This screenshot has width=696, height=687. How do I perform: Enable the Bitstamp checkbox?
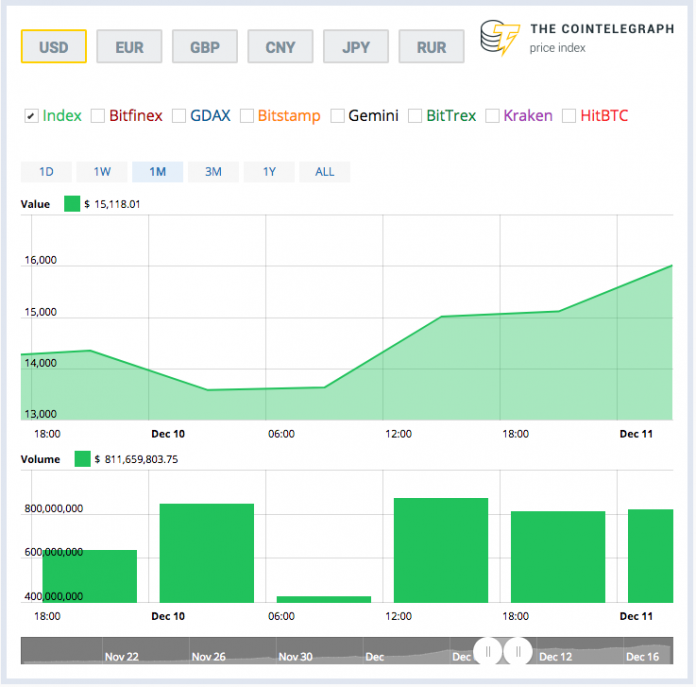click(247, 116)
